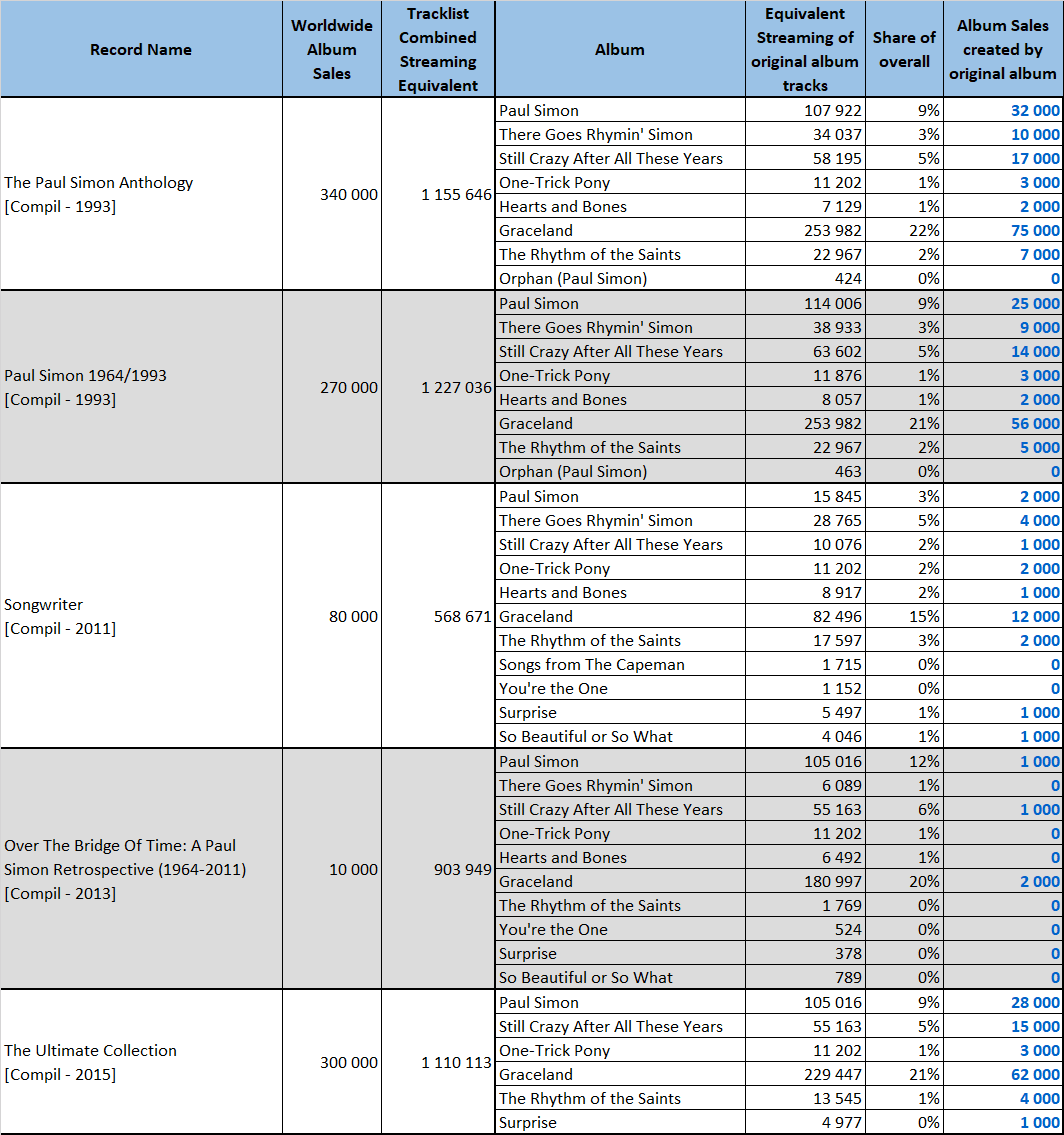Viewport: 1064px width, 1135px height.
Task: Click the 1 715 streaming value
Action: [805, 664]
